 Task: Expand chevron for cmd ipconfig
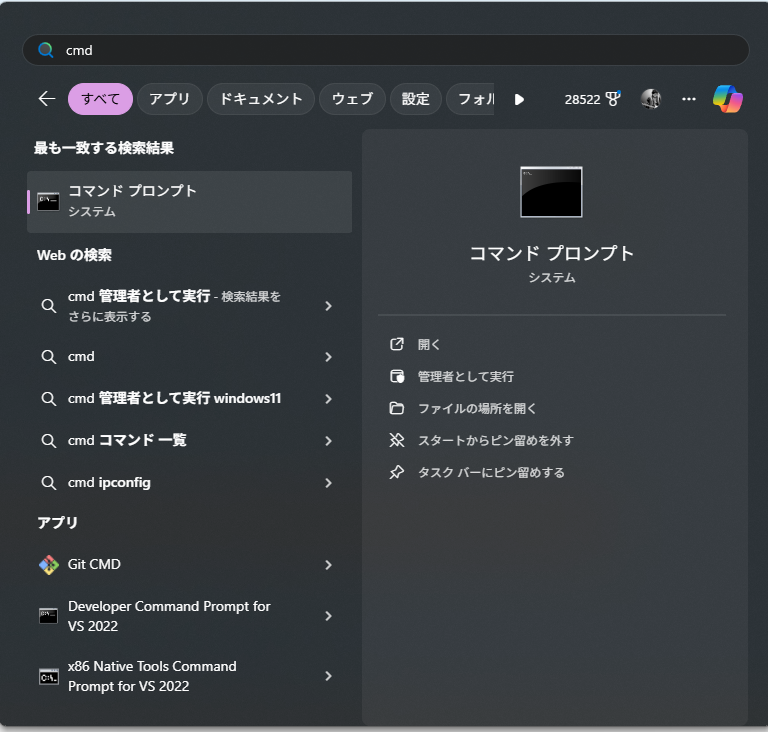(328, 483)
